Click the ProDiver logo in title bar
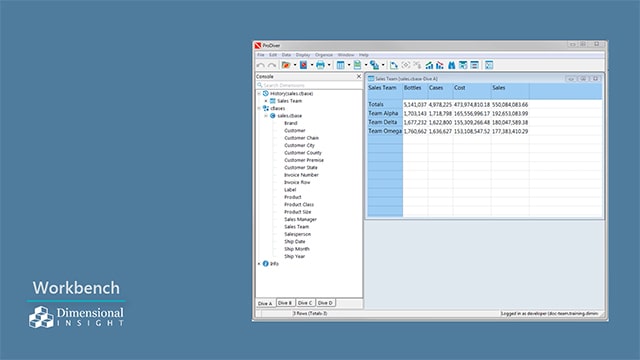The width and height of the screenshot is (640, 360). coord(258,45)
